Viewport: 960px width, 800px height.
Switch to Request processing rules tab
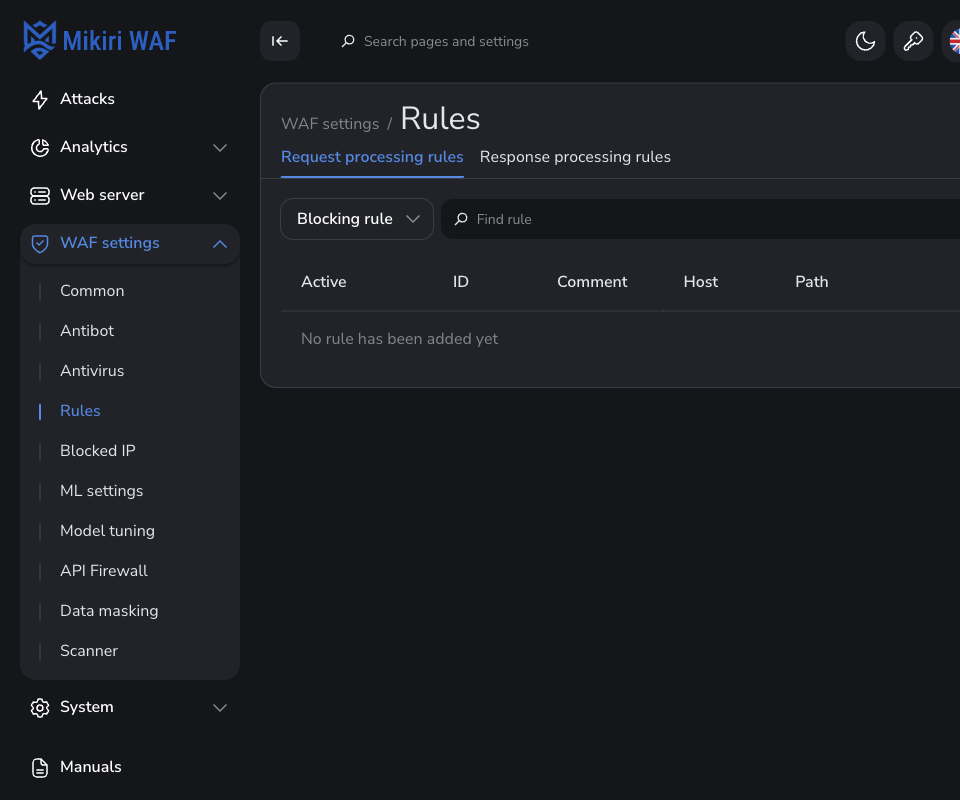[x=372, y=157]
